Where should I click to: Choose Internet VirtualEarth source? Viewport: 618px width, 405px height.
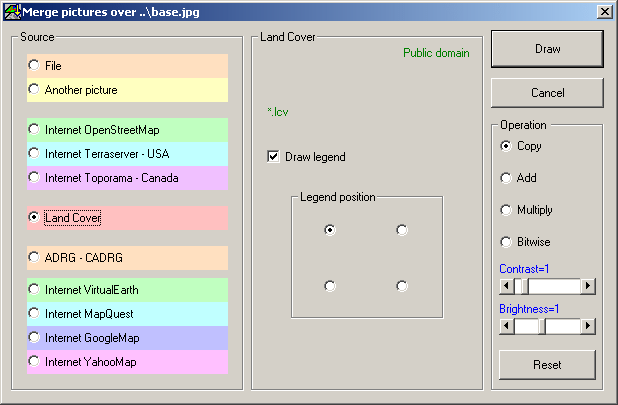tap(35, 290)
